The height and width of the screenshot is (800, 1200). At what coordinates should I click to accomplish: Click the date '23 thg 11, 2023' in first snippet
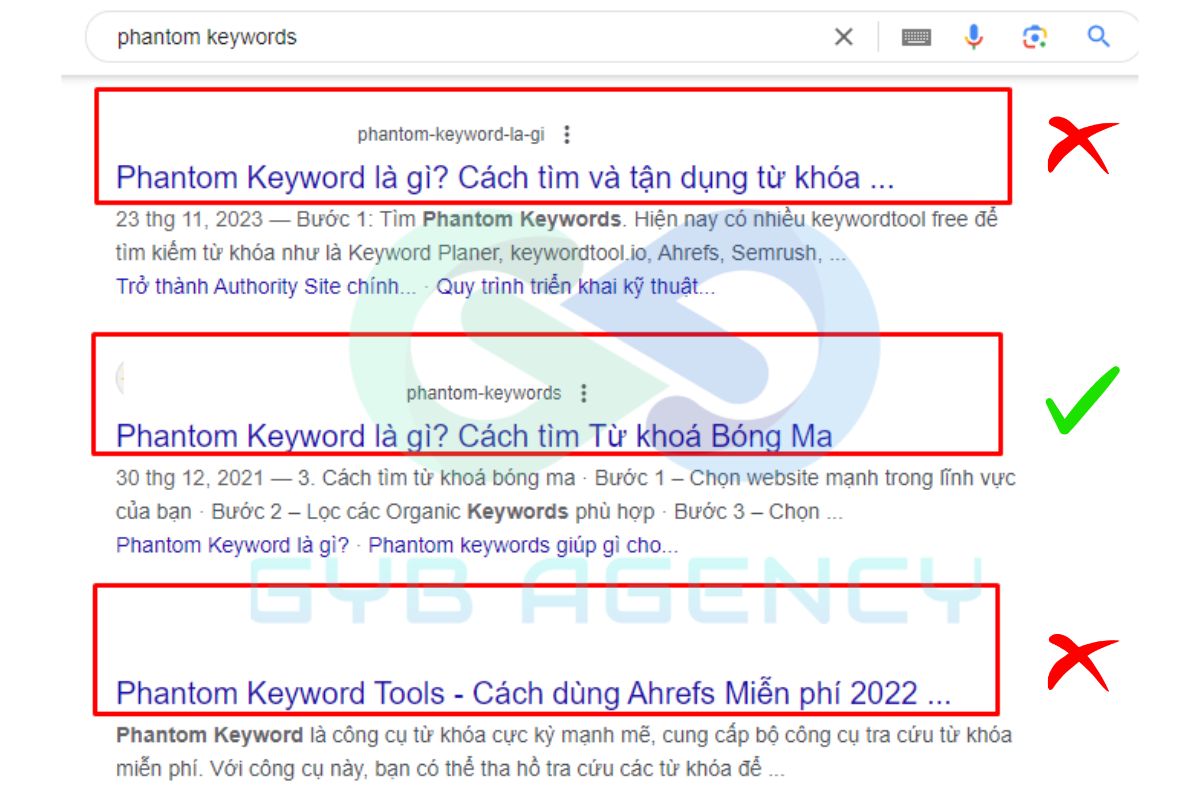tap(190, 219)
